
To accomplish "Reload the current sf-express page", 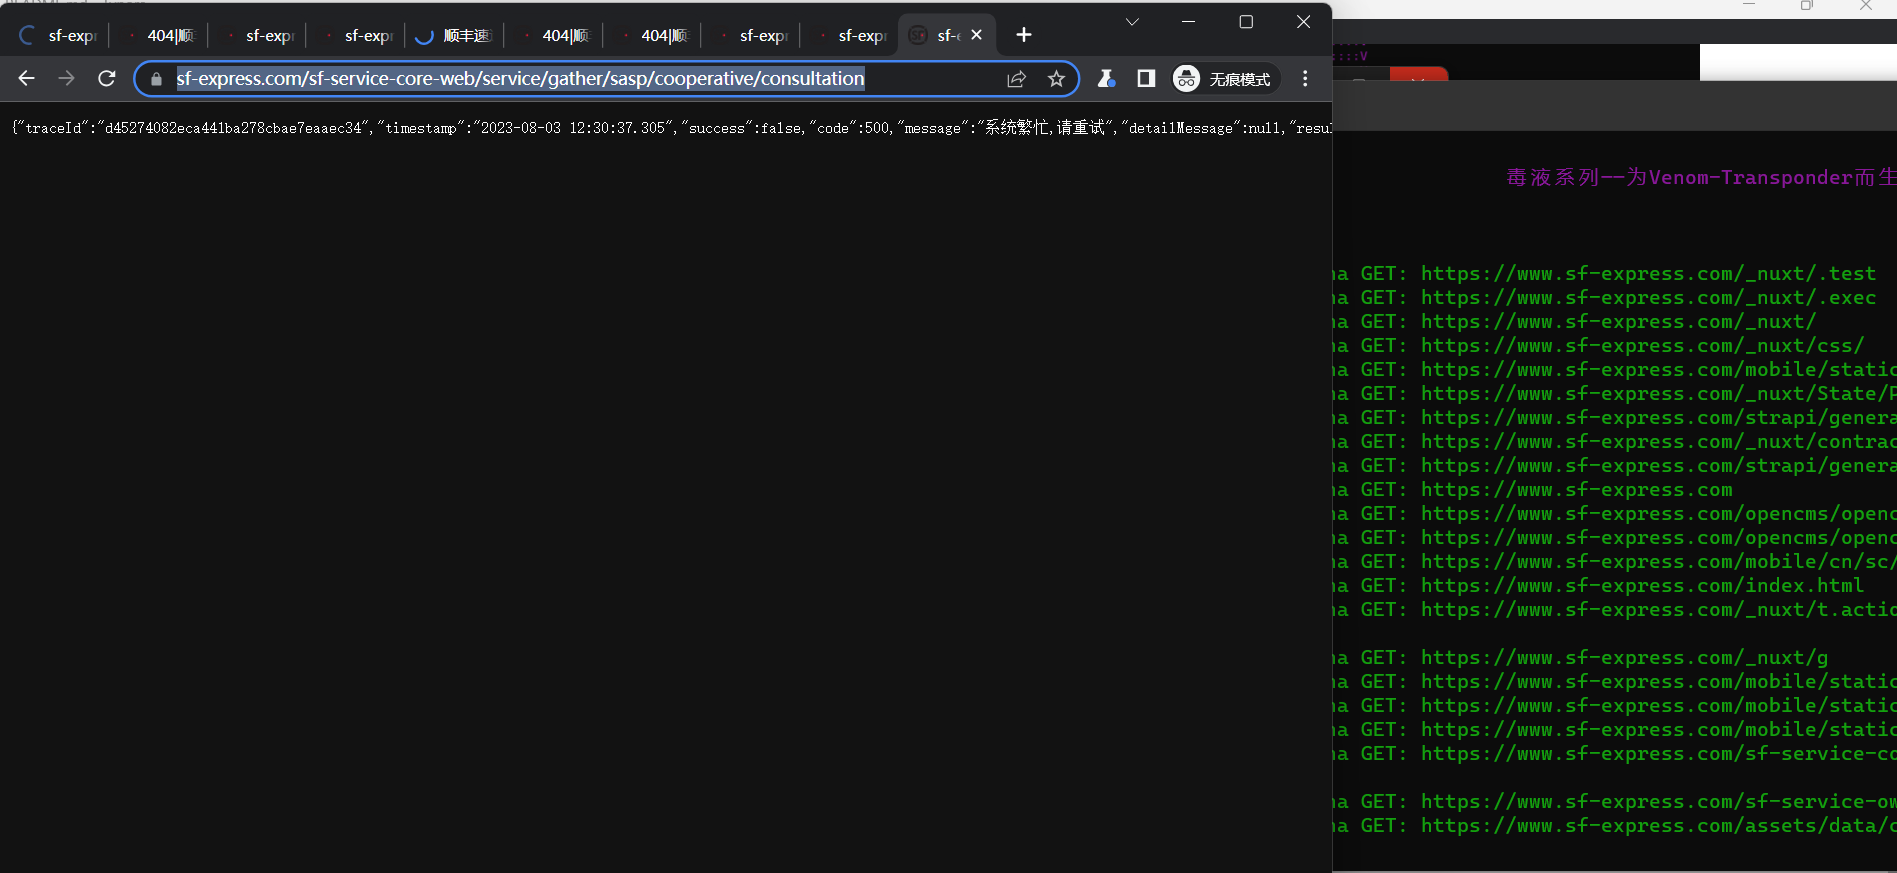I will pos(107,78).
